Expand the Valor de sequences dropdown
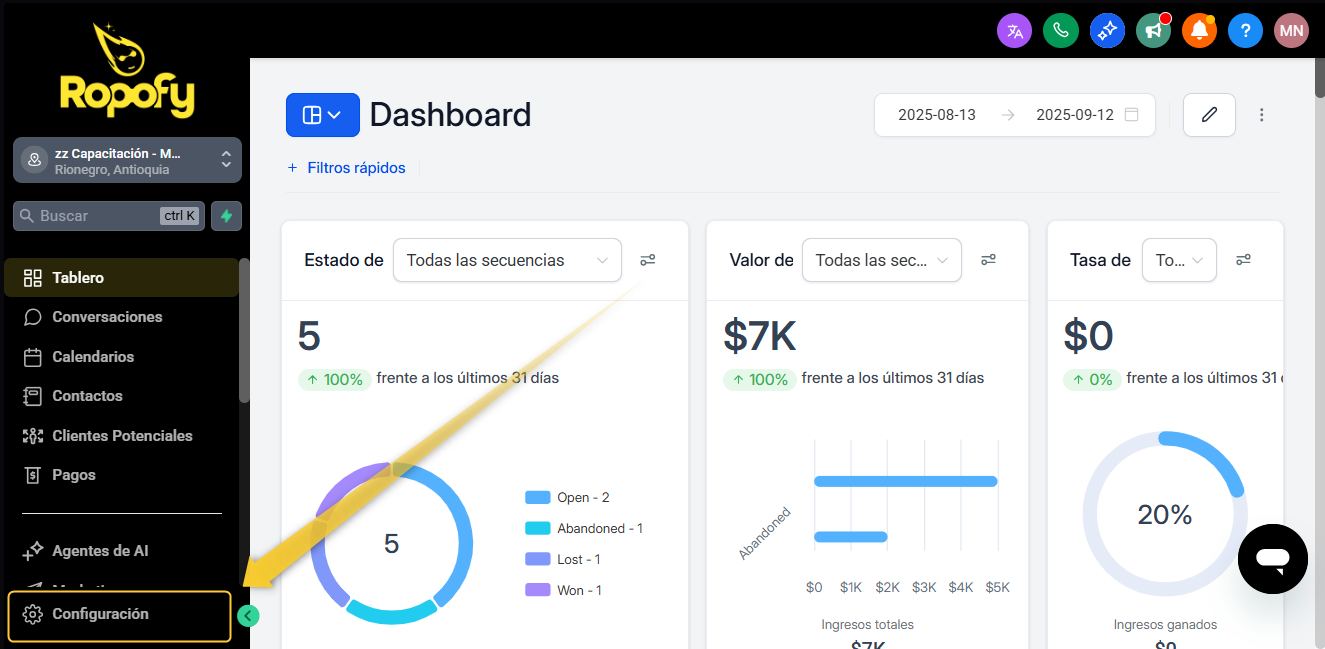Image resolution: width=1325 pixels, height=649 pixels. pos(881,260)
